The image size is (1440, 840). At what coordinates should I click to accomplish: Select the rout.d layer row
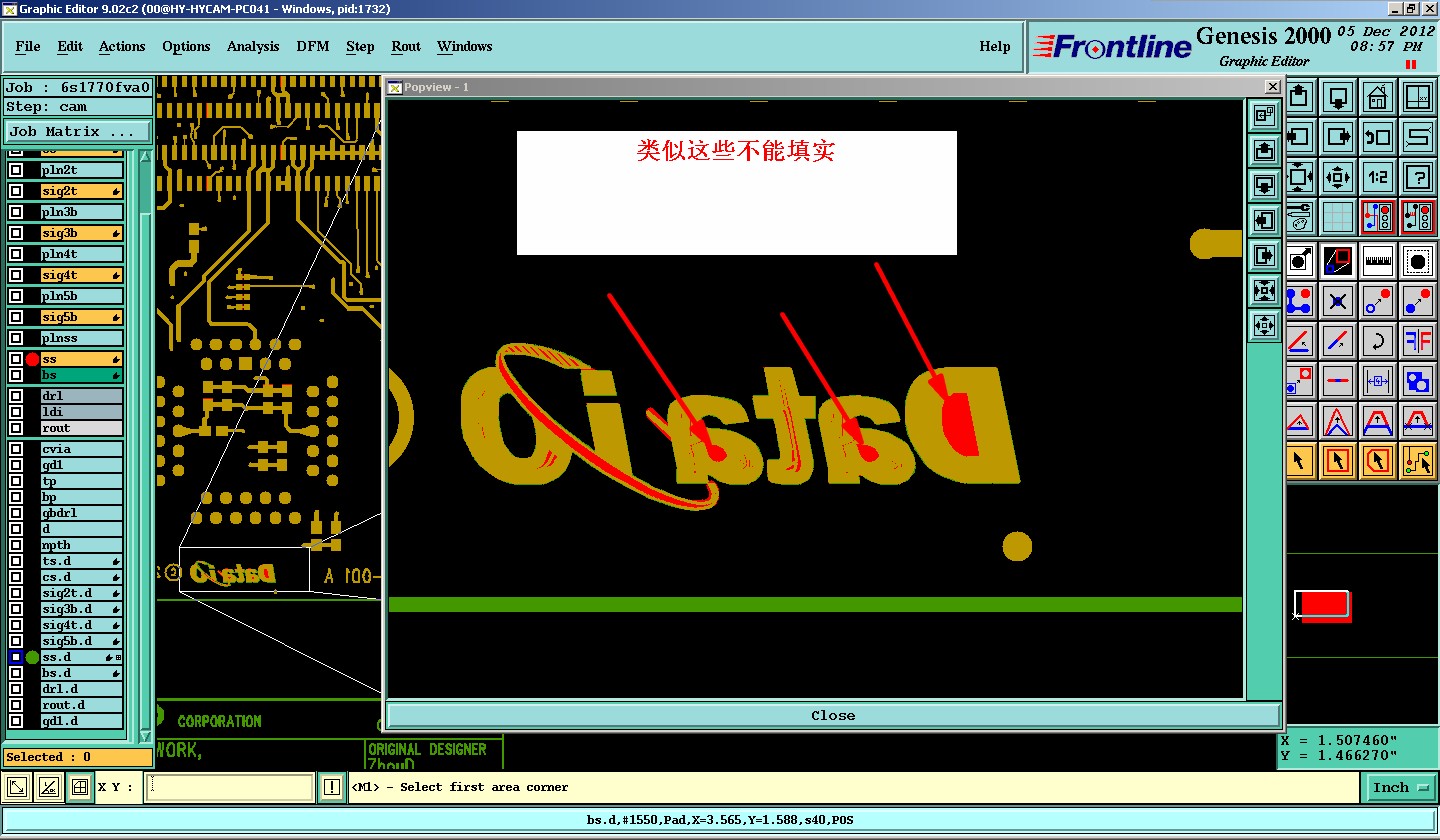(81, 705)
